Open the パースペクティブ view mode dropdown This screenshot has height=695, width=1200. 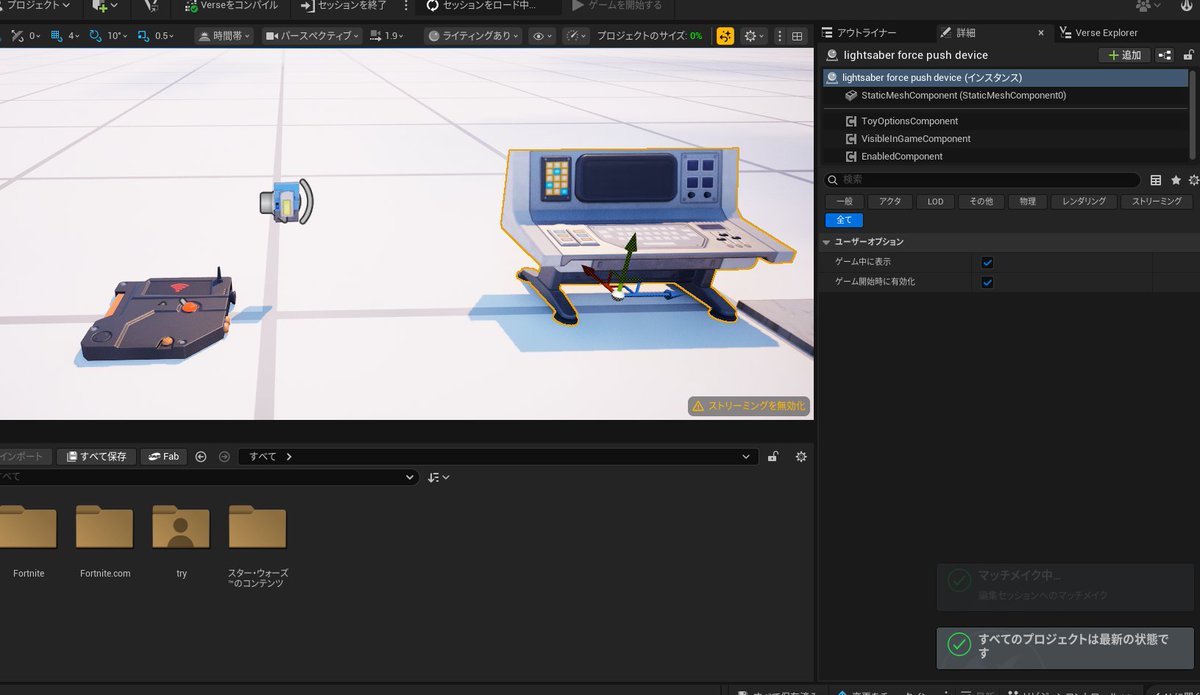312,36
